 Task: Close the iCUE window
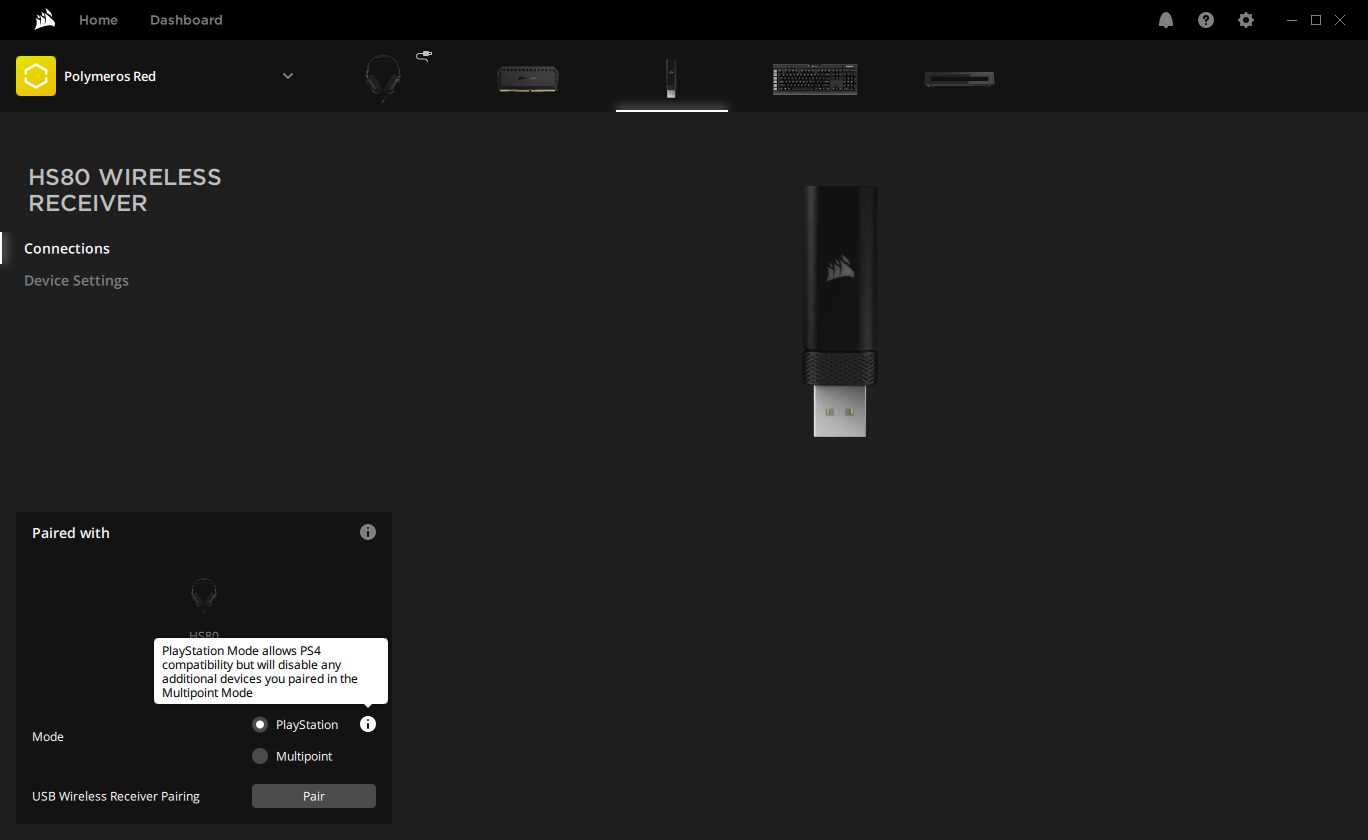1342,20
